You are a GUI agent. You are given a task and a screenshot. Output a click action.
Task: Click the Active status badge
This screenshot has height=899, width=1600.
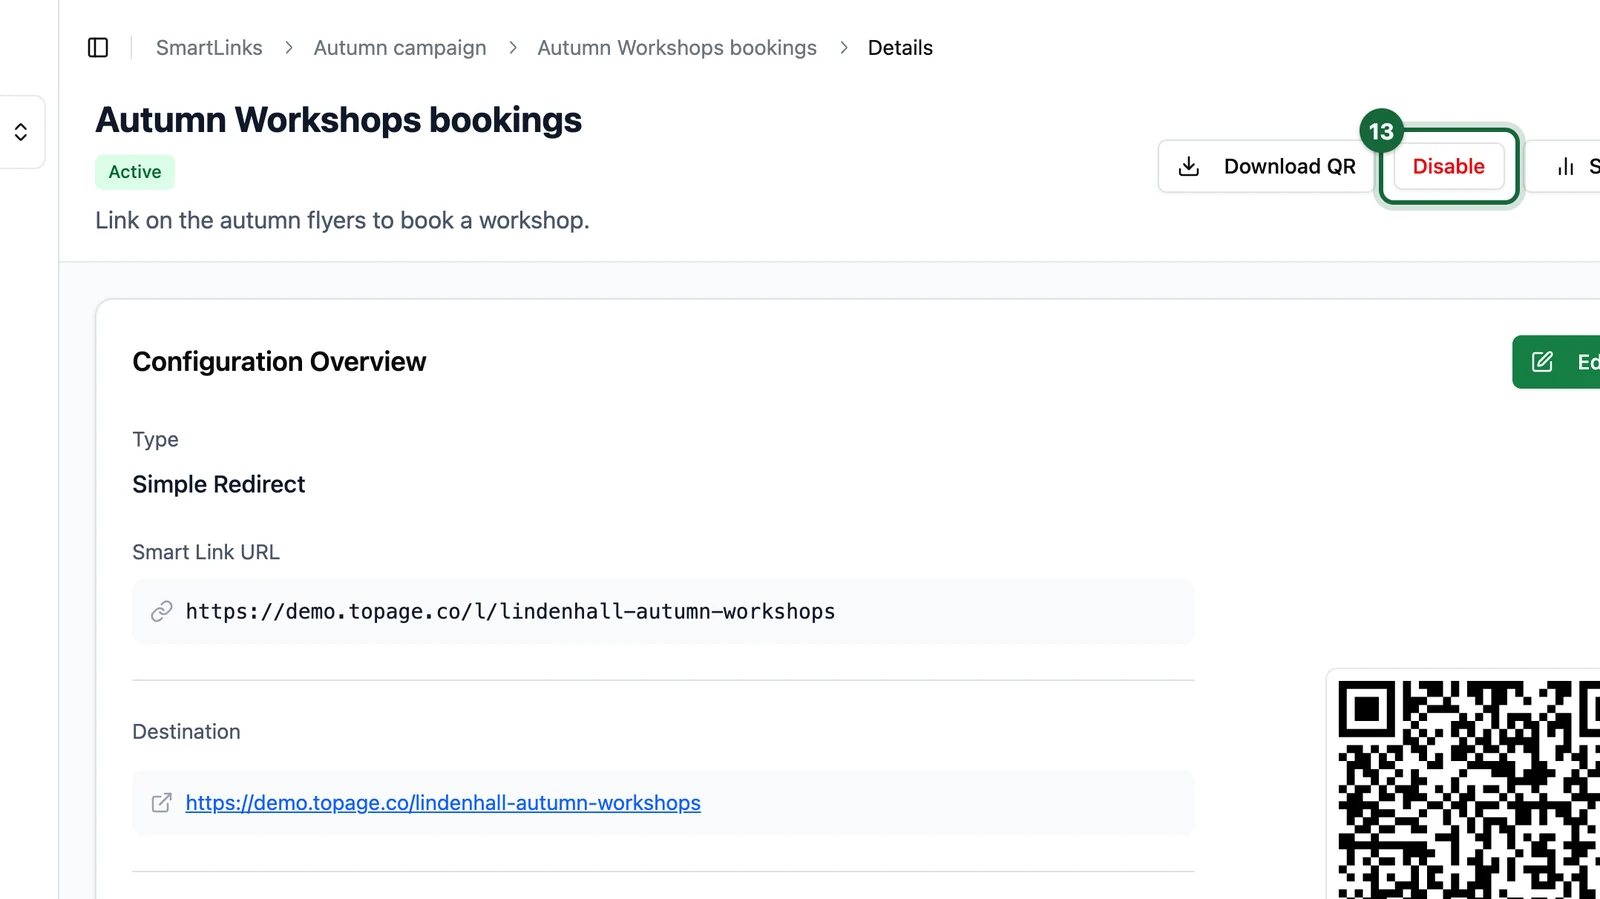point(135,172)
